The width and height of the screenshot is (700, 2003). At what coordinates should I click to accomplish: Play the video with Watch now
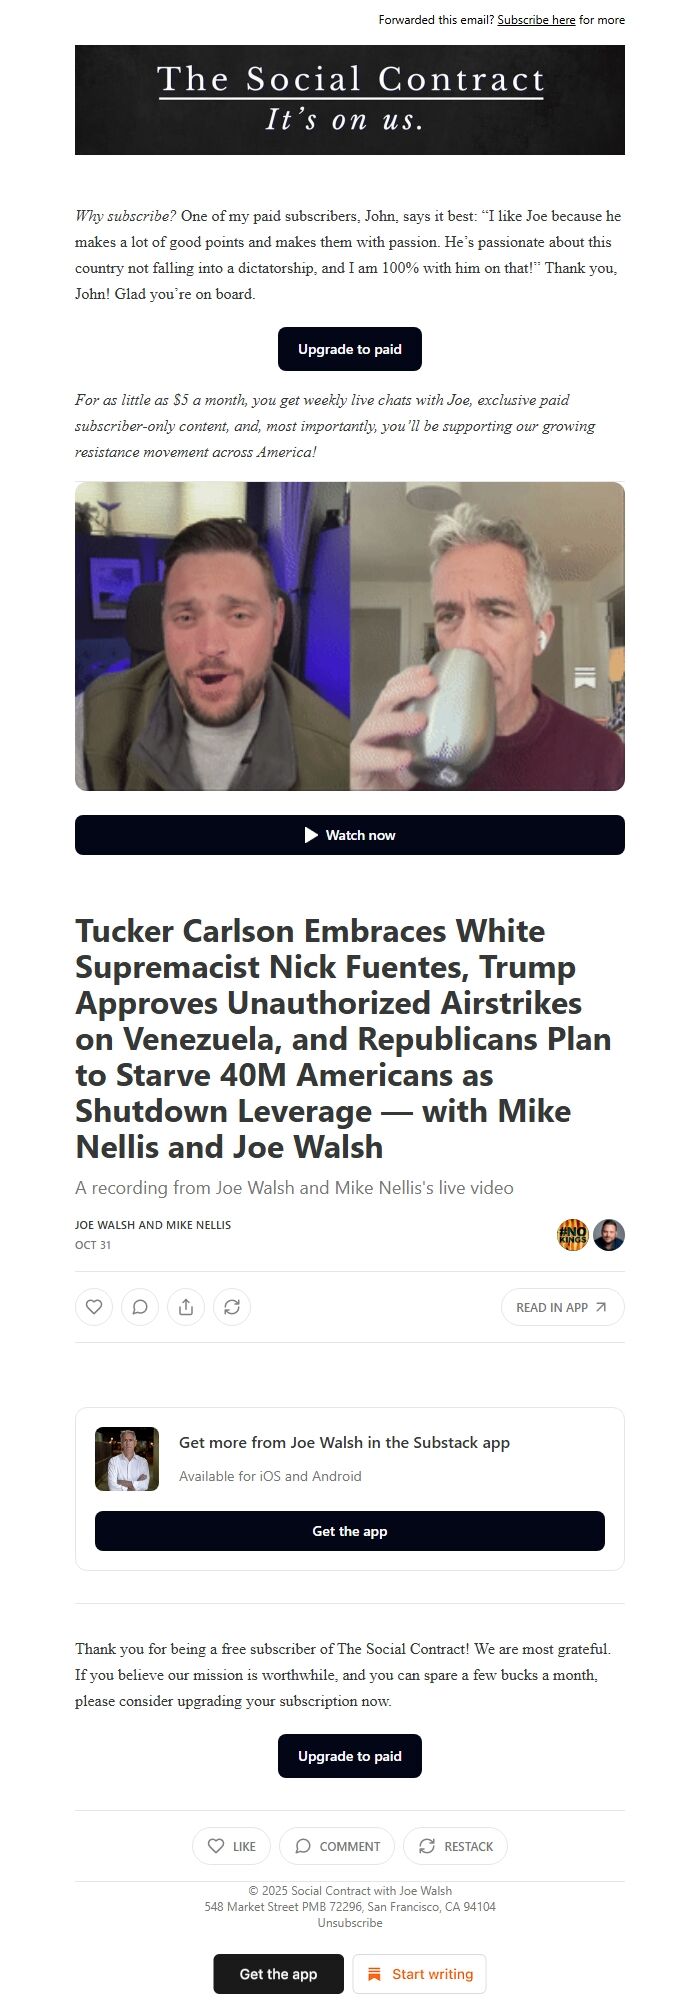coord(350,835)
